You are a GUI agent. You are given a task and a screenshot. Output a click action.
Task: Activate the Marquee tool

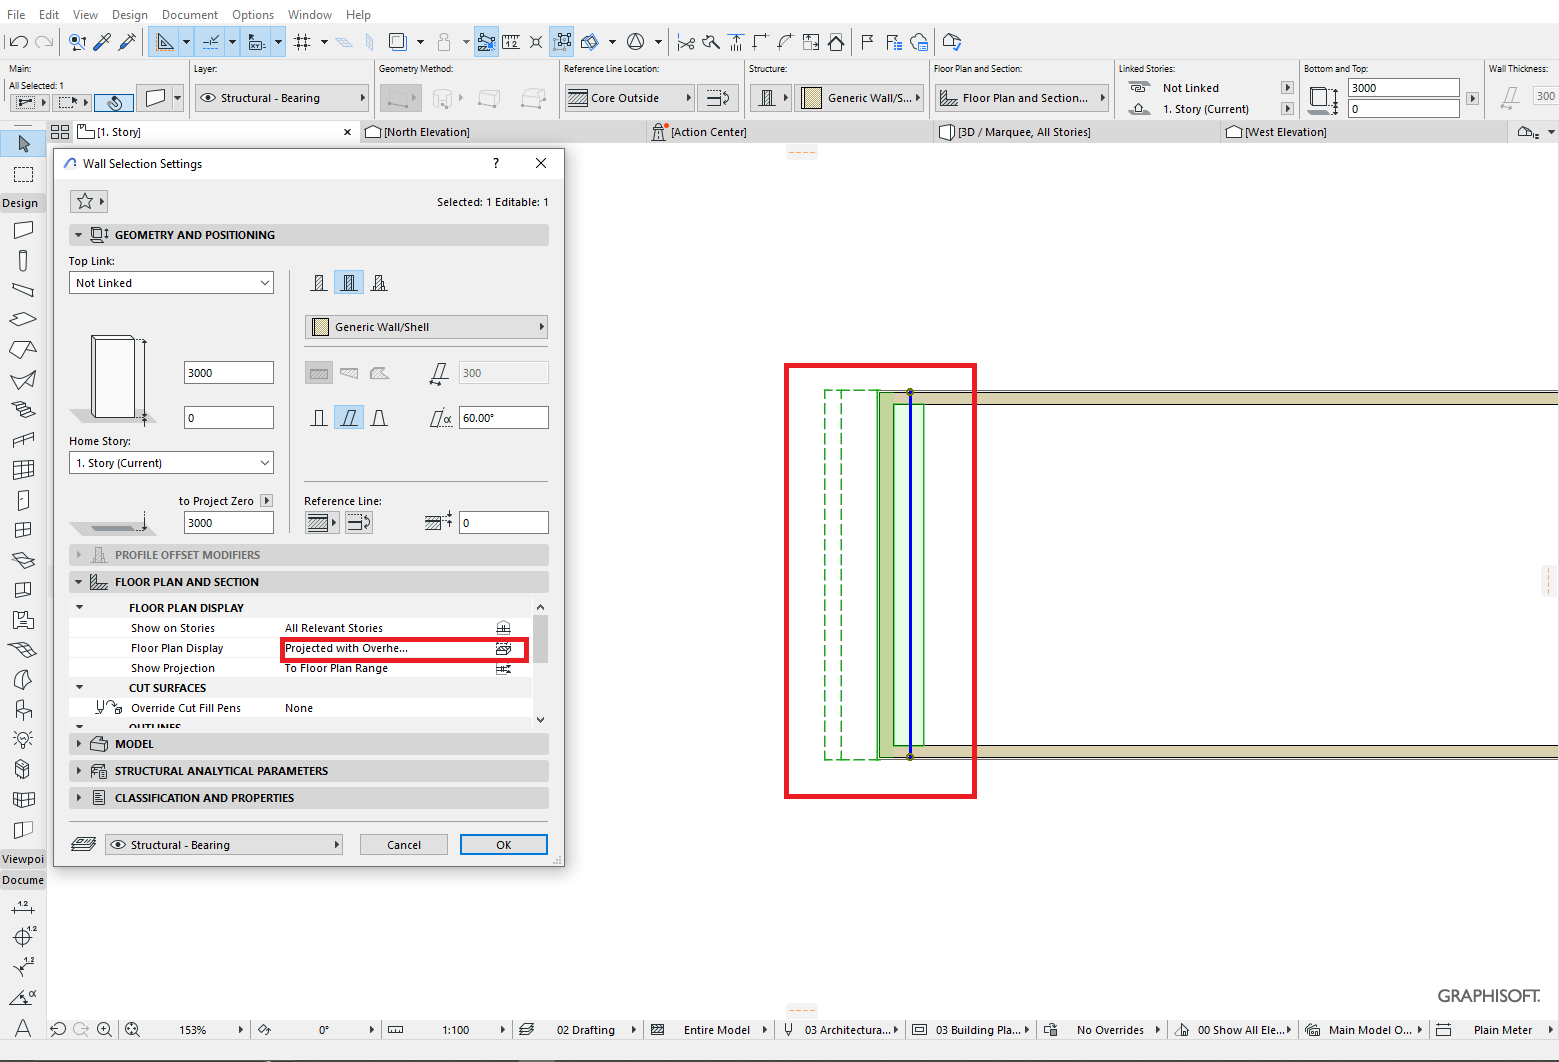point(22,174)
